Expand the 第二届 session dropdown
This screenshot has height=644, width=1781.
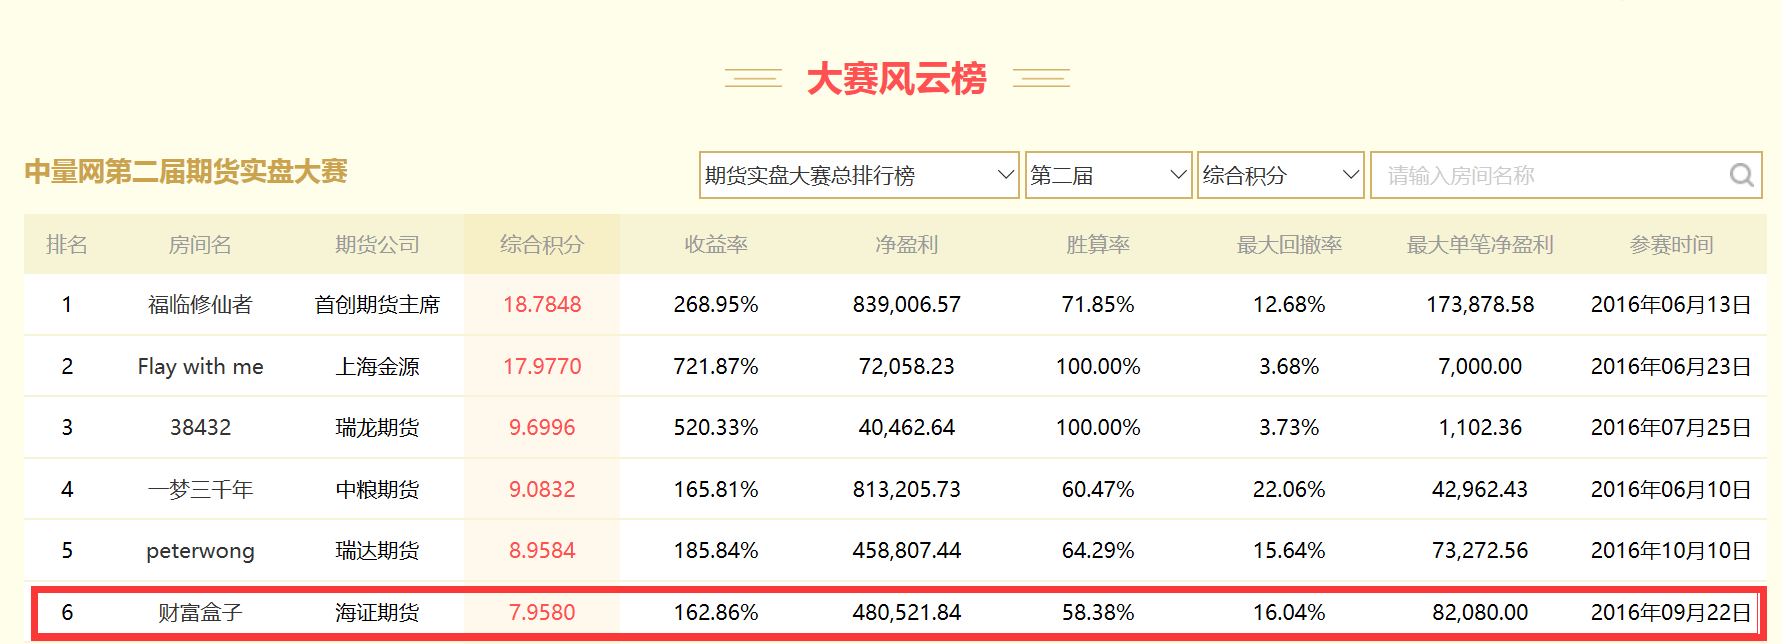point(1107,176)
